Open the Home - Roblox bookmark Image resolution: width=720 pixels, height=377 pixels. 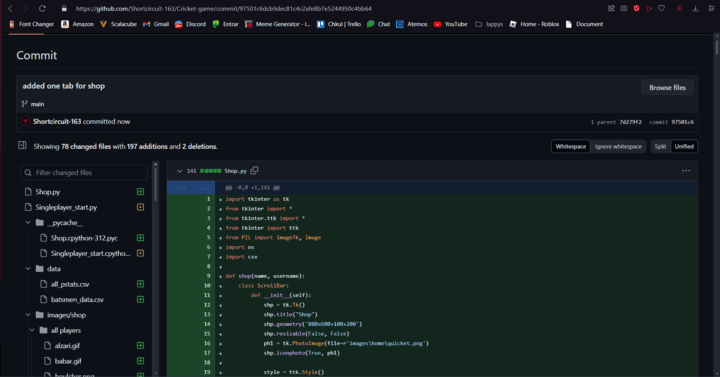click(534, 24)
